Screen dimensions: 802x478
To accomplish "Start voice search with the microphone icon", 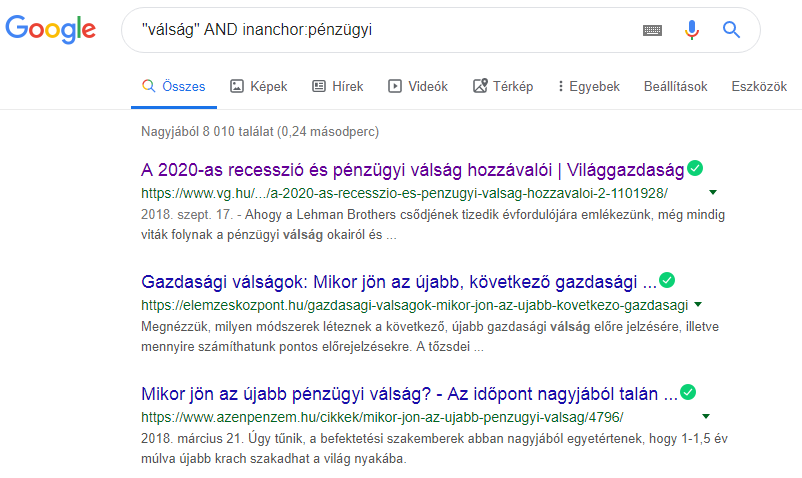I will [x=692, y=30].
